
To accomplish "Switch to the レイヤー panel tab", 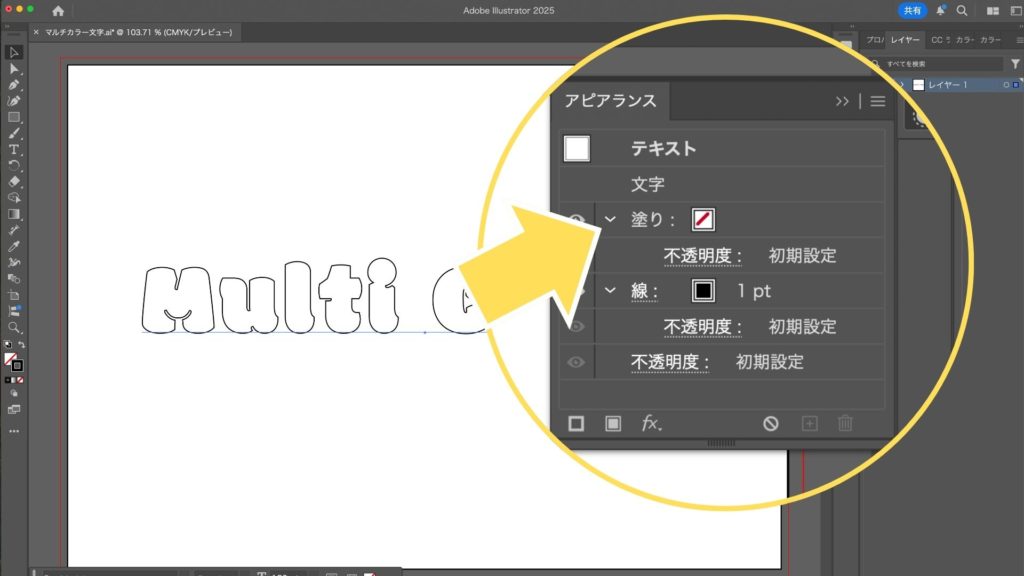I will (904, 40).
